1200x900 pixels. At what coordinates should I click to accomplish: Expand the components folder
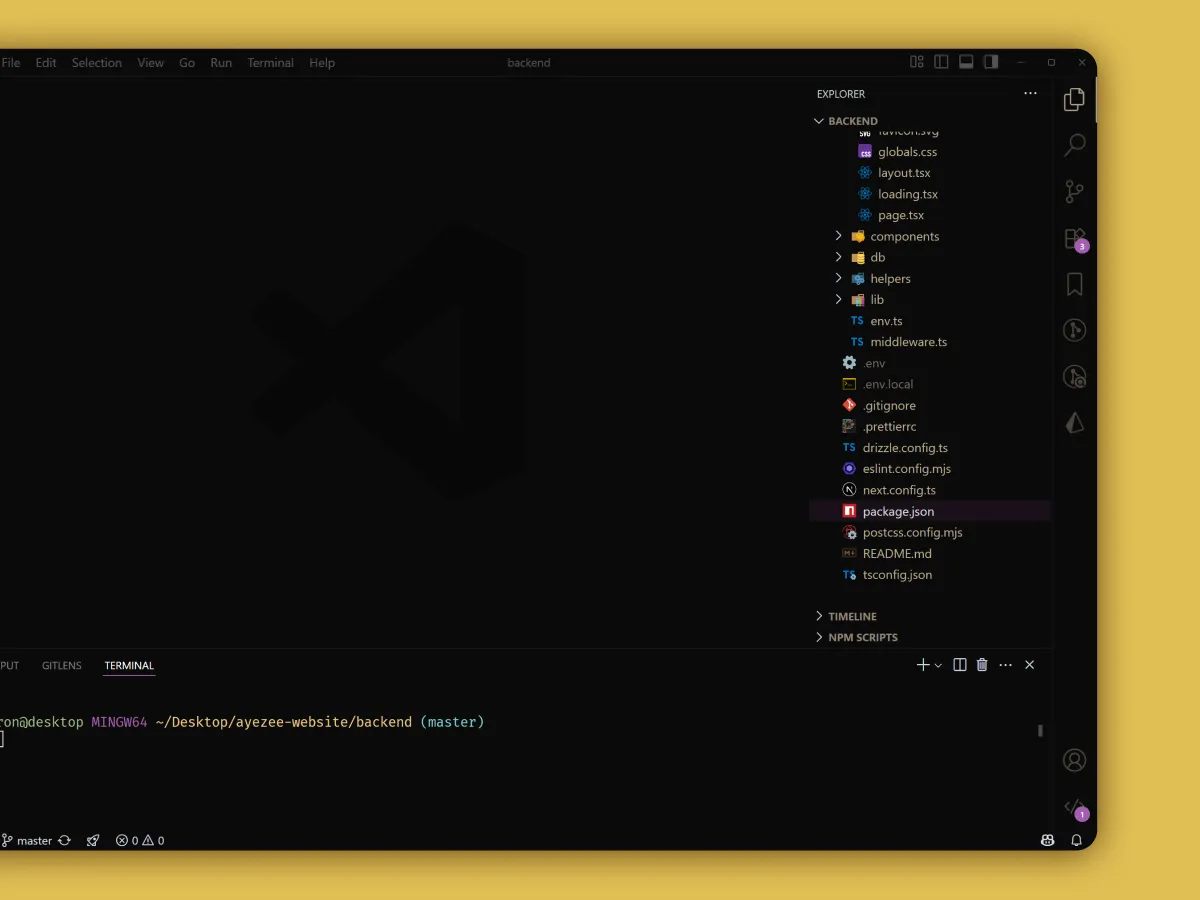click(904, 236)
